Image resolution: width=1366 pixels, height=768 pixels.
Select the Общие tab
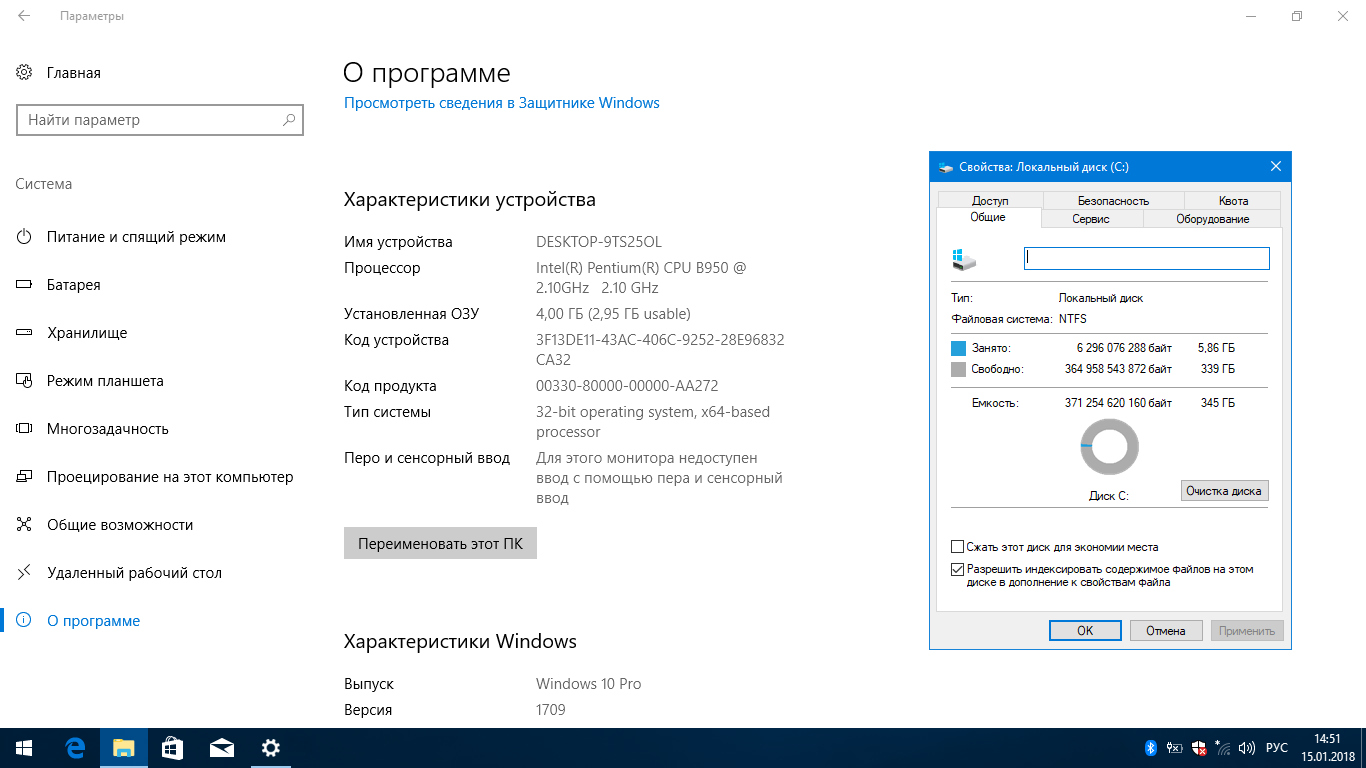988,217
